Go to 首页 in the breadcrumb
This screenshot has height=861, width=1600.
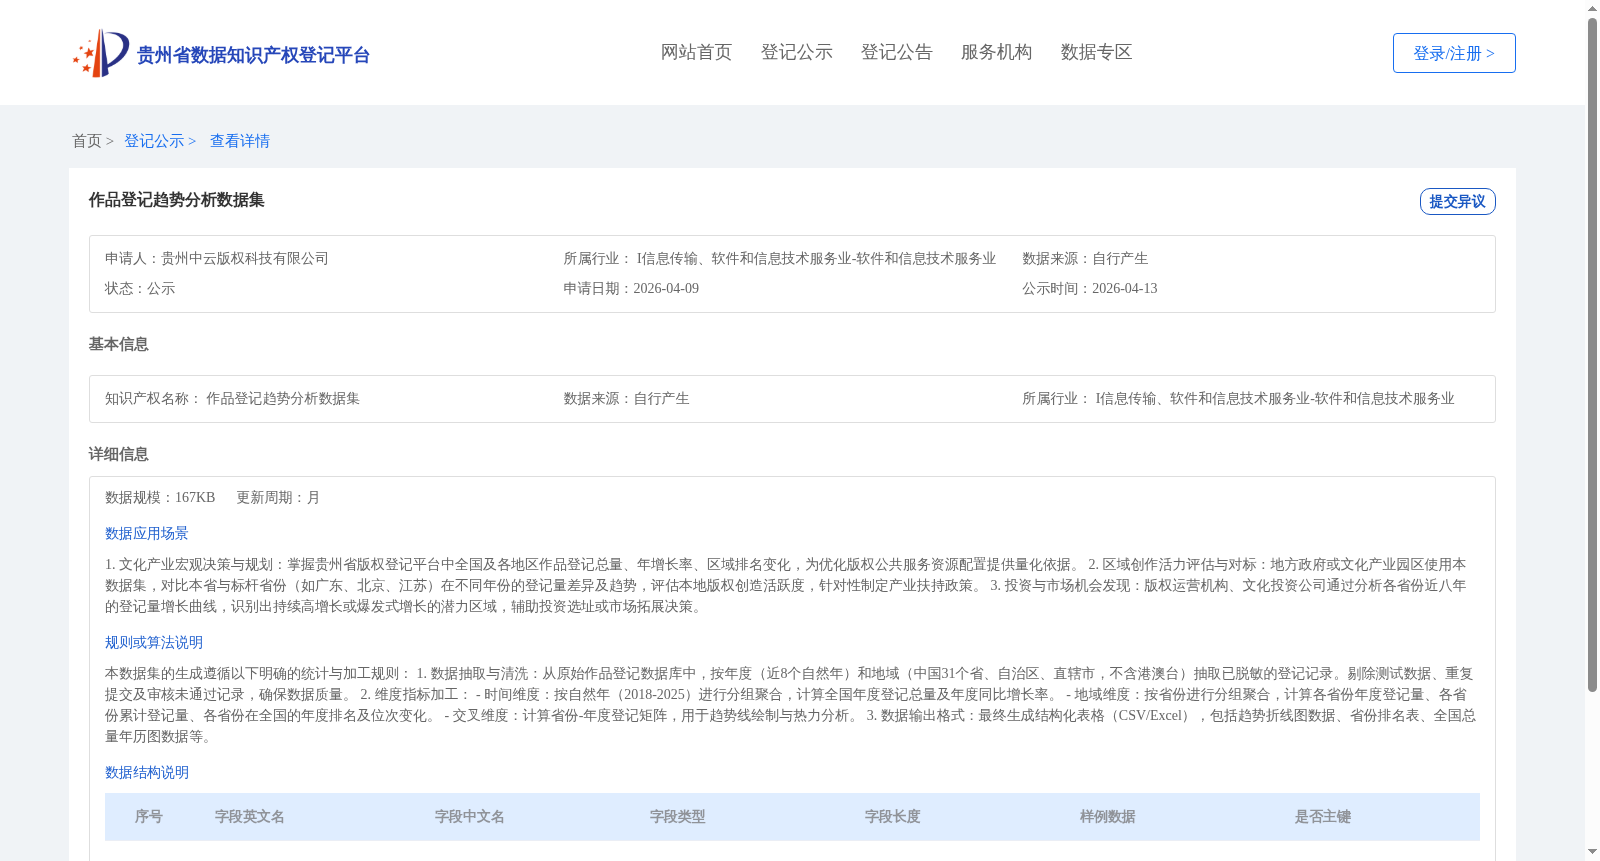pyautogui.click(x=87, y=141)
